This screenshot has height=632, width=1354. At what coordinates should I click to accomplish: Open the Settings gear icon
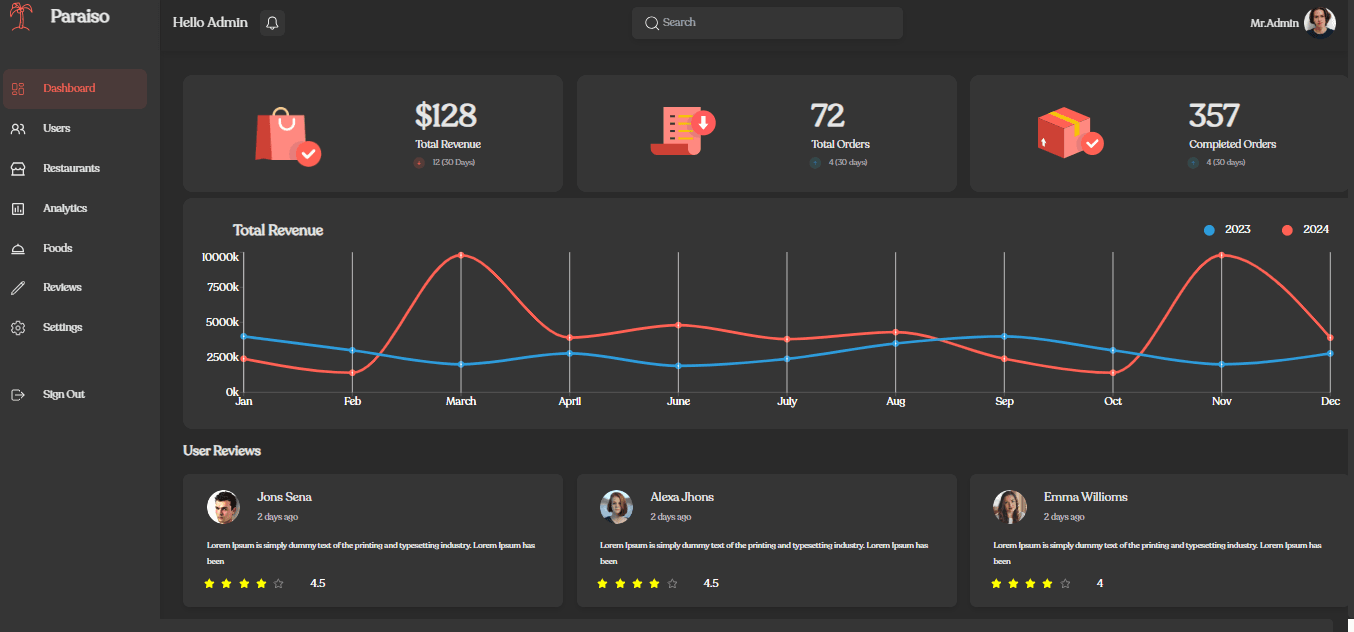[18, 328]
